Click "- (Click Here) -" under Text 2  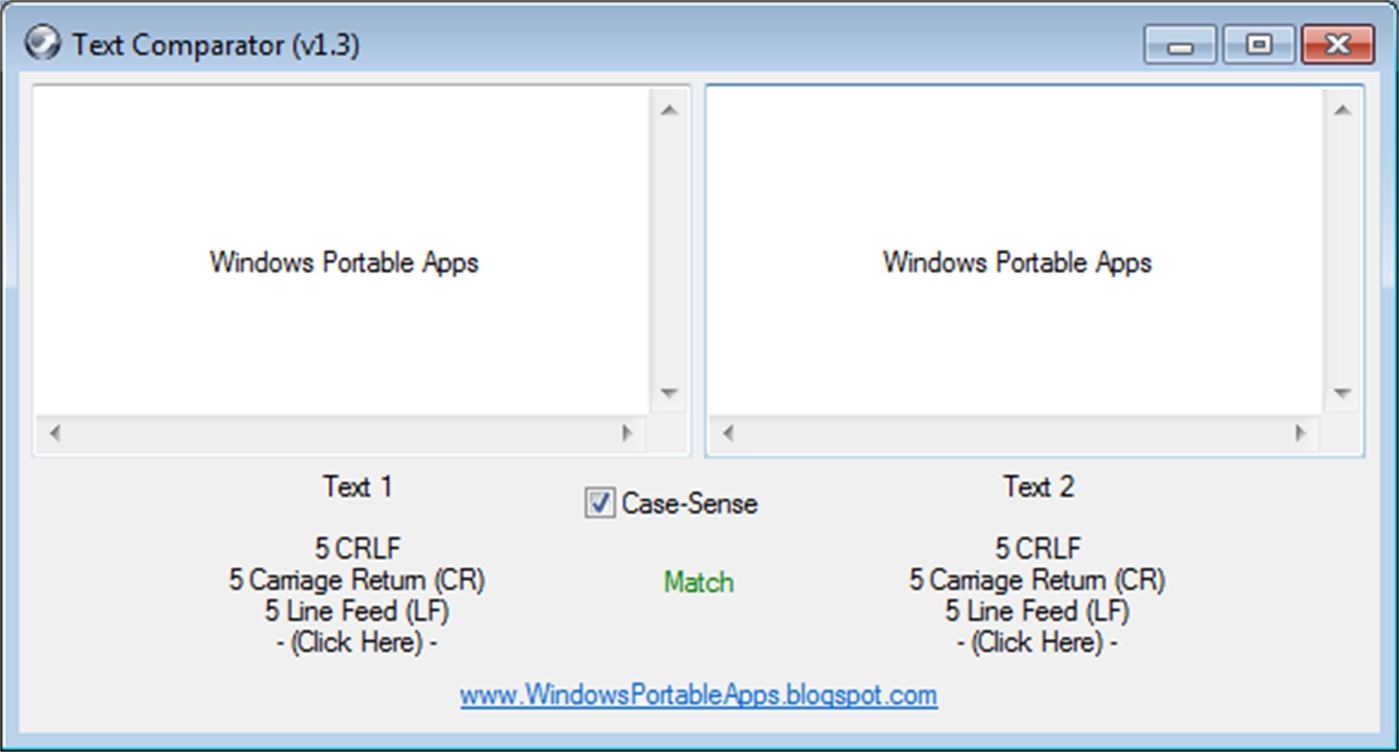pos(1037,642)
